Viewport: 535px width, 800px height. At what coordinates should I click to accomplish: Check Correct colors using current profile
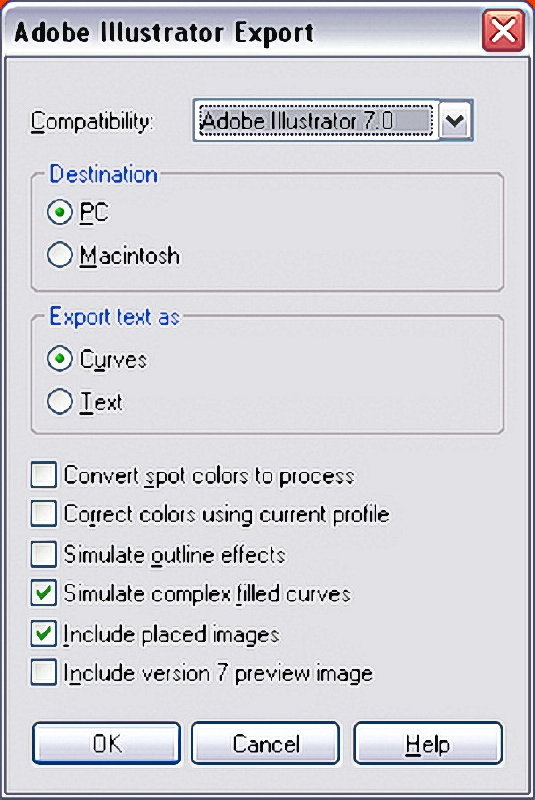point(43,514)
